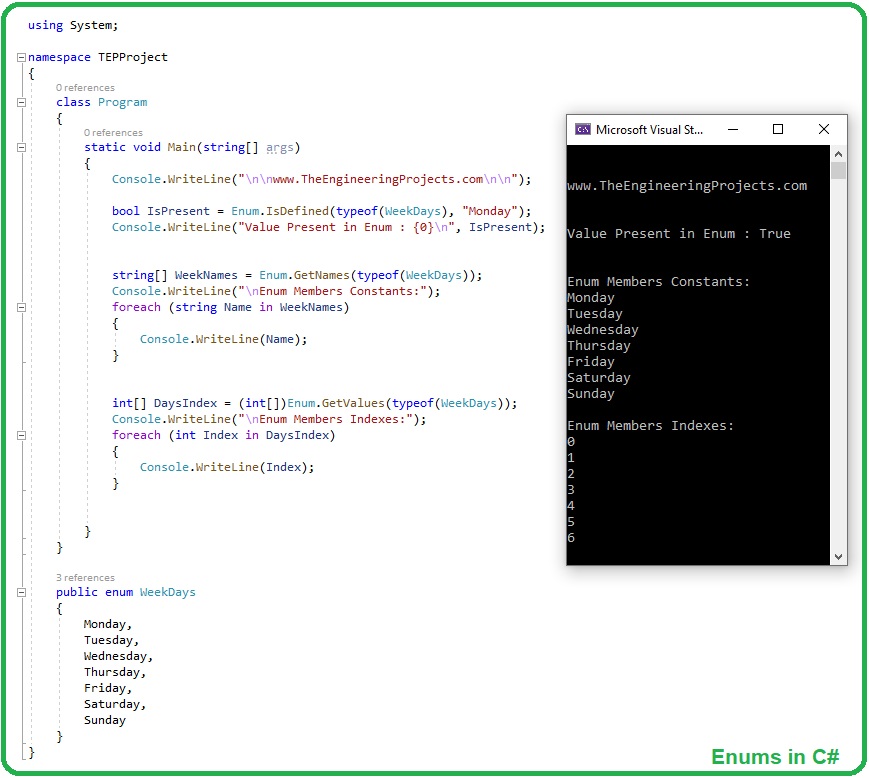Collapse the public enum WeekDays block
Image resolution: width=869 pixels, height=778 pixels.
21,592
